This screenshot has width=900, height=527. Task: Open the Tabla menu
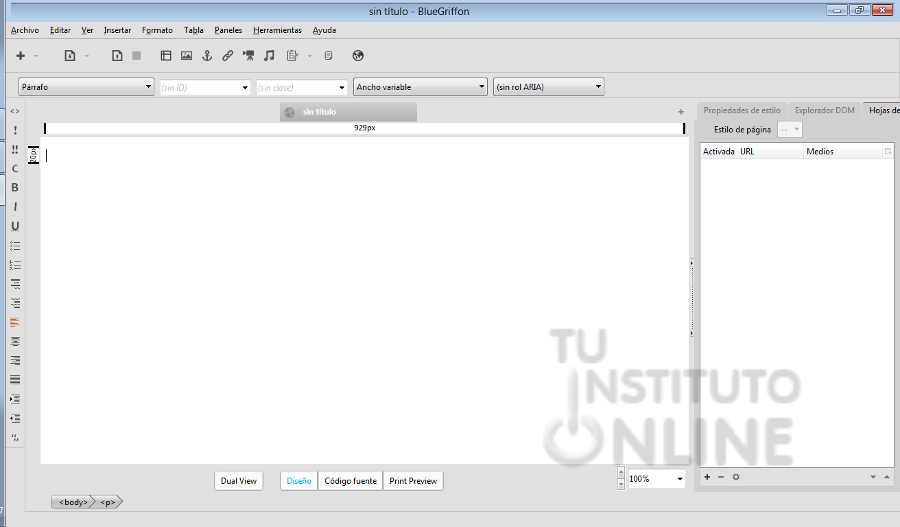pyautogui.click(x=193, y=30)
